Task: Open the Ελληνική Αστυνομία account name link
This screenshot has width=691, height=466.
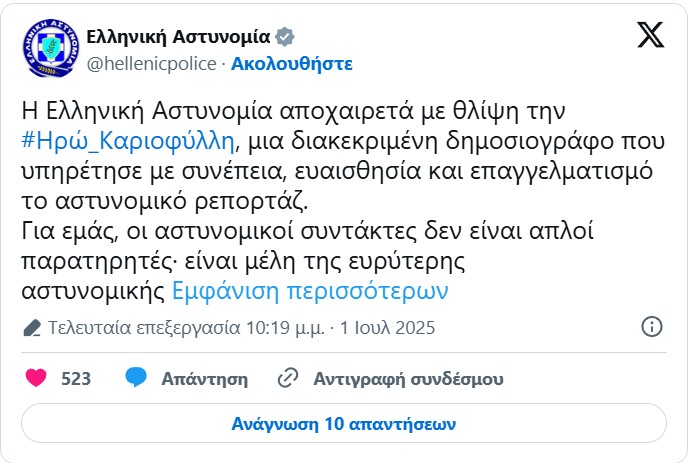Action: pos(178,37)
